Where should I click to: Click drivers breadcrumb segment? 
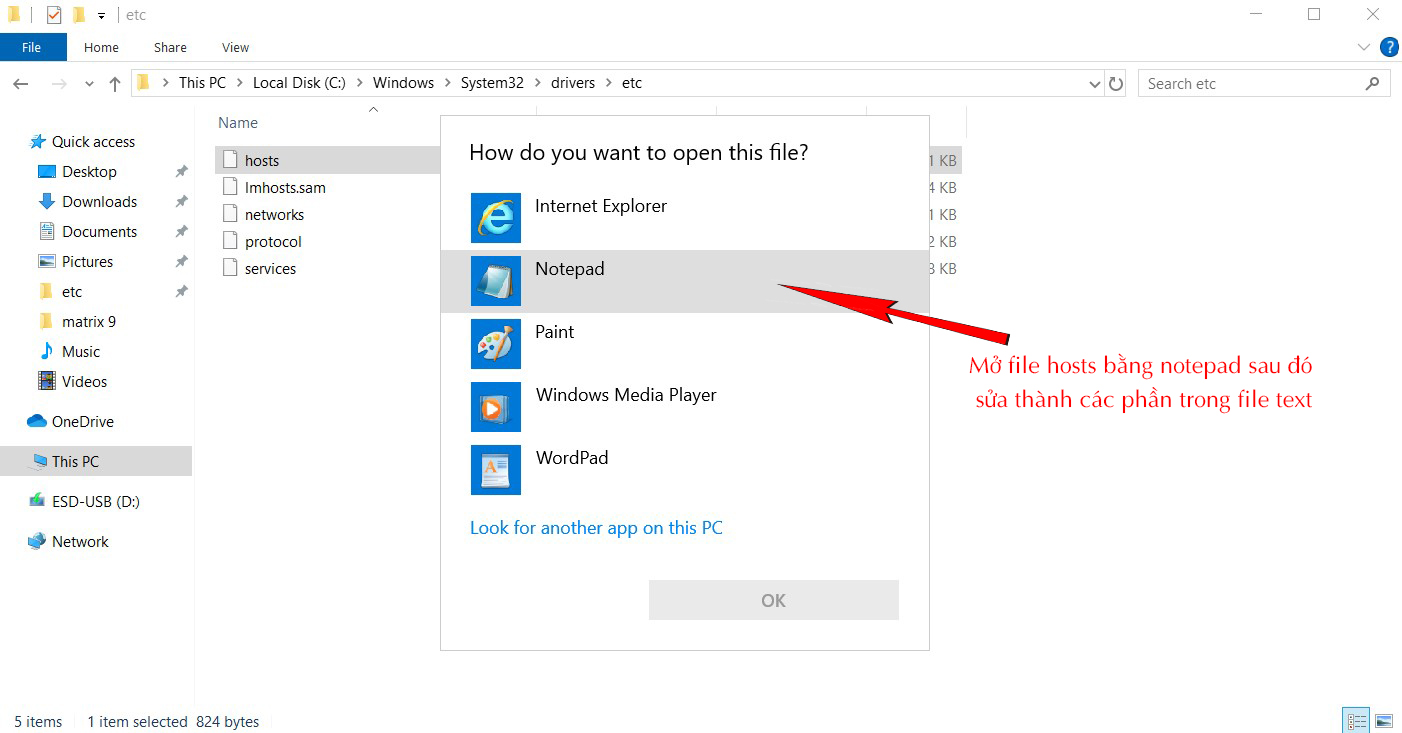coord(573,83)
